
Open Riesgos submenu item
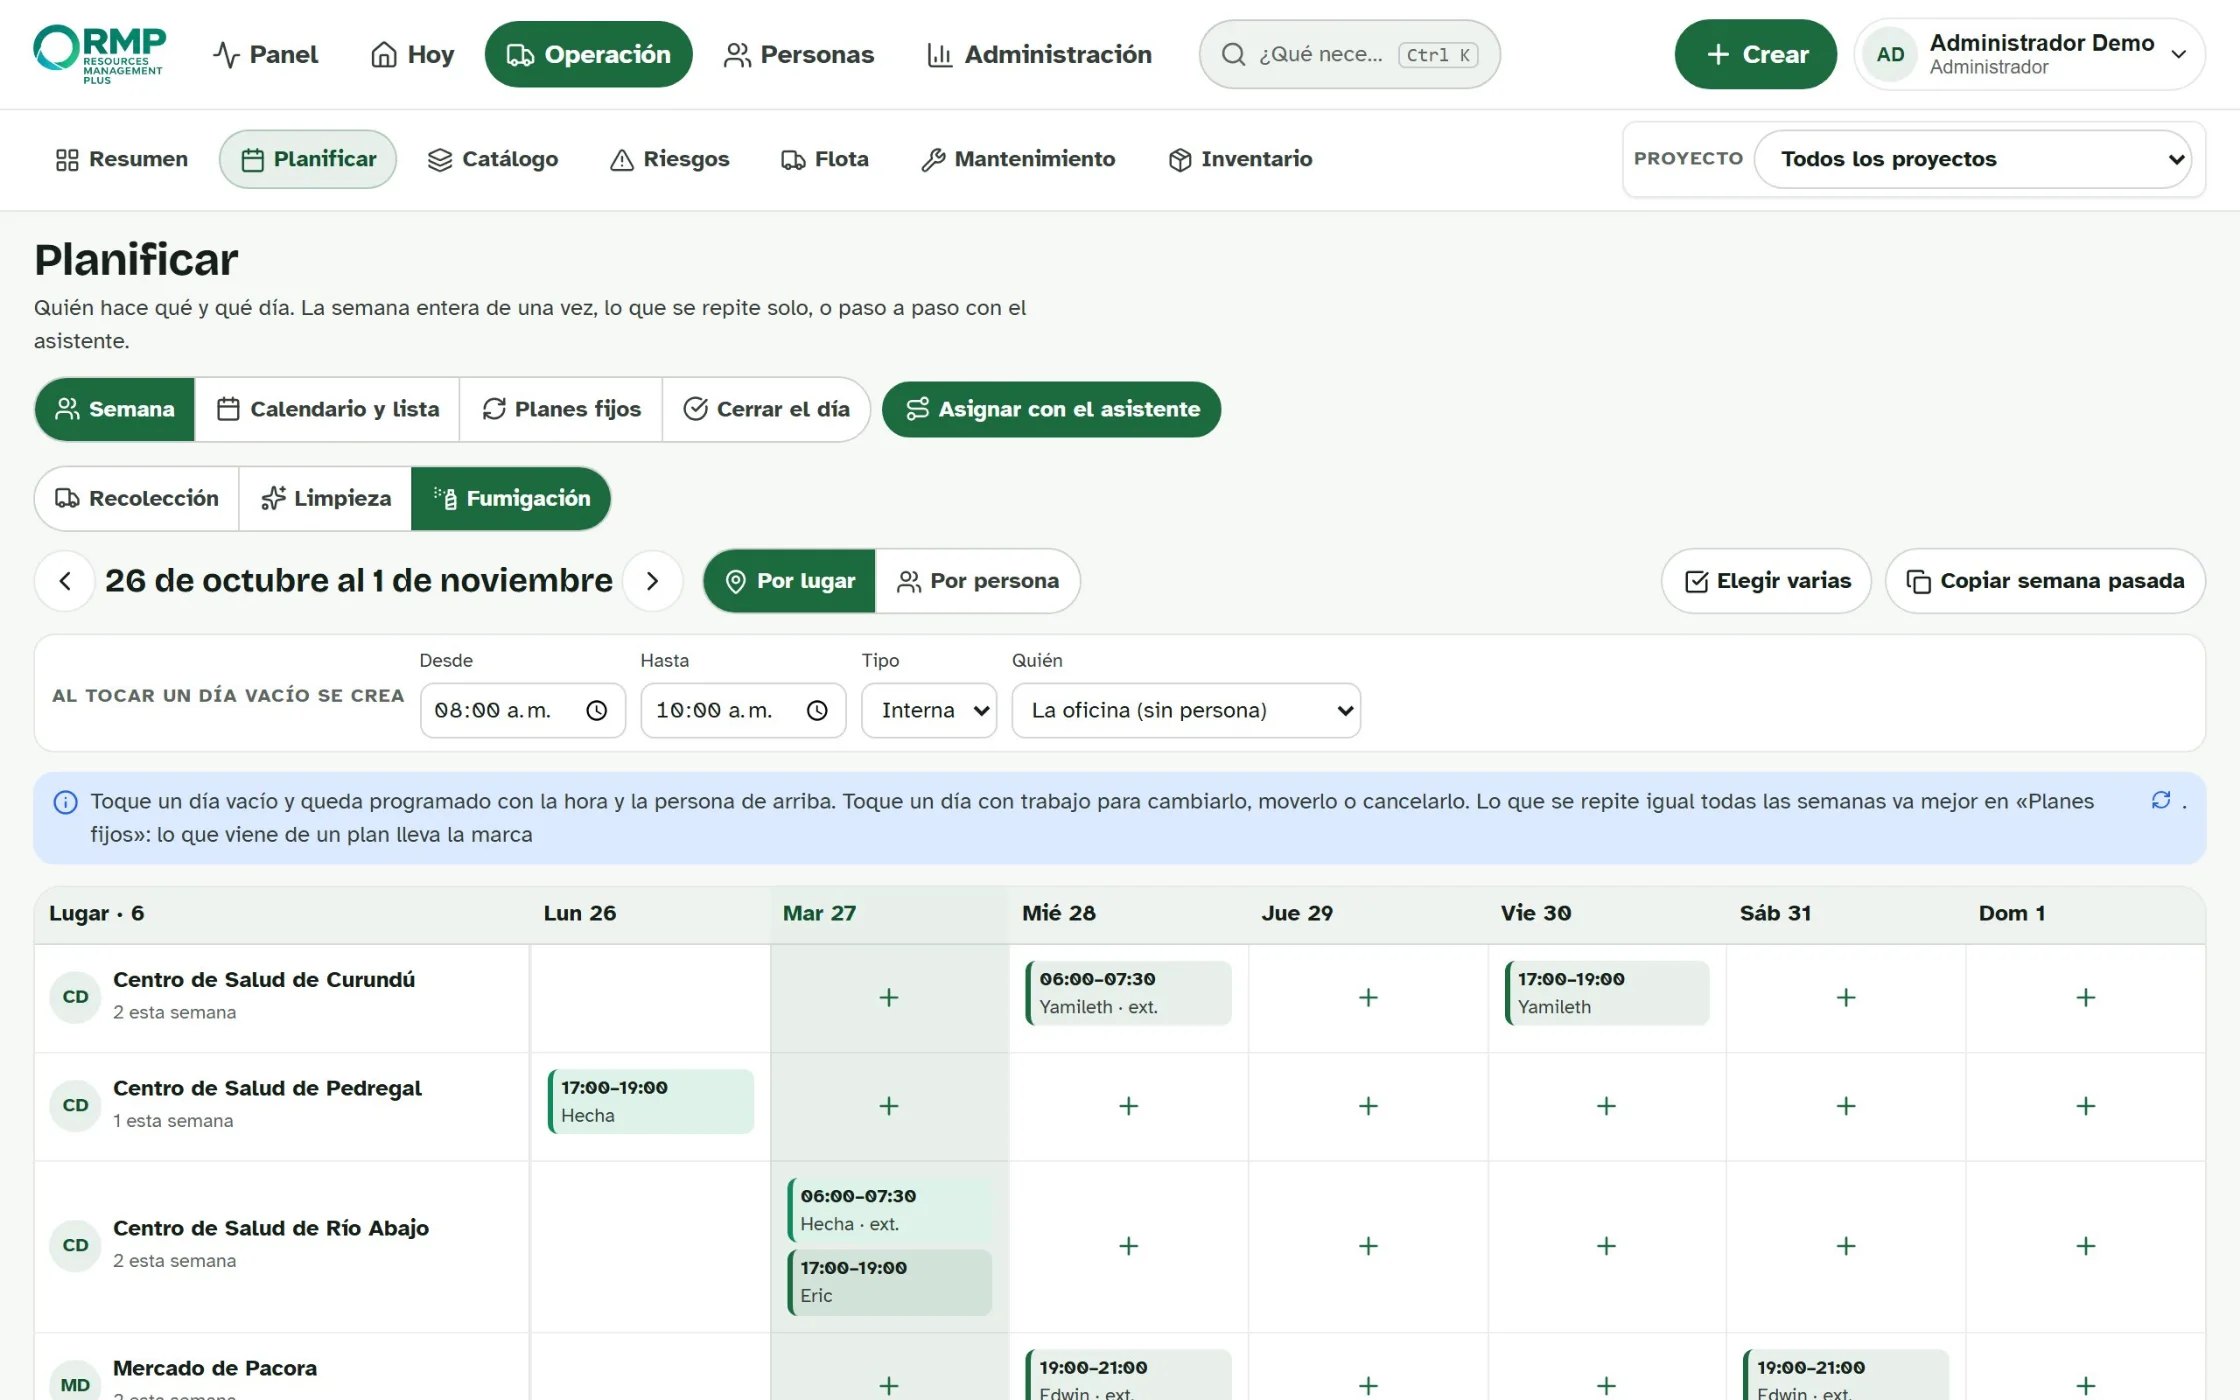(x=669, y=159)
